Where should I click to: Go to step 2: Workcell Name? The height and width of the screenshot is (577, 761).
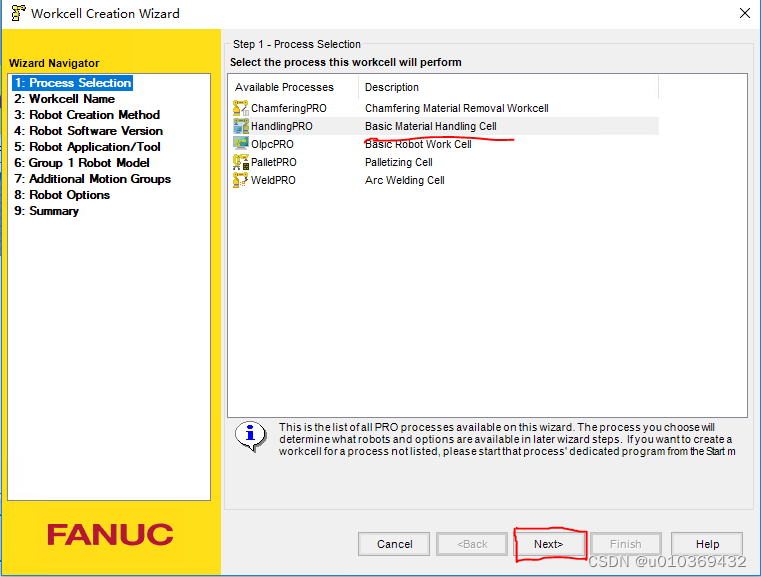(x=64, y=99)
